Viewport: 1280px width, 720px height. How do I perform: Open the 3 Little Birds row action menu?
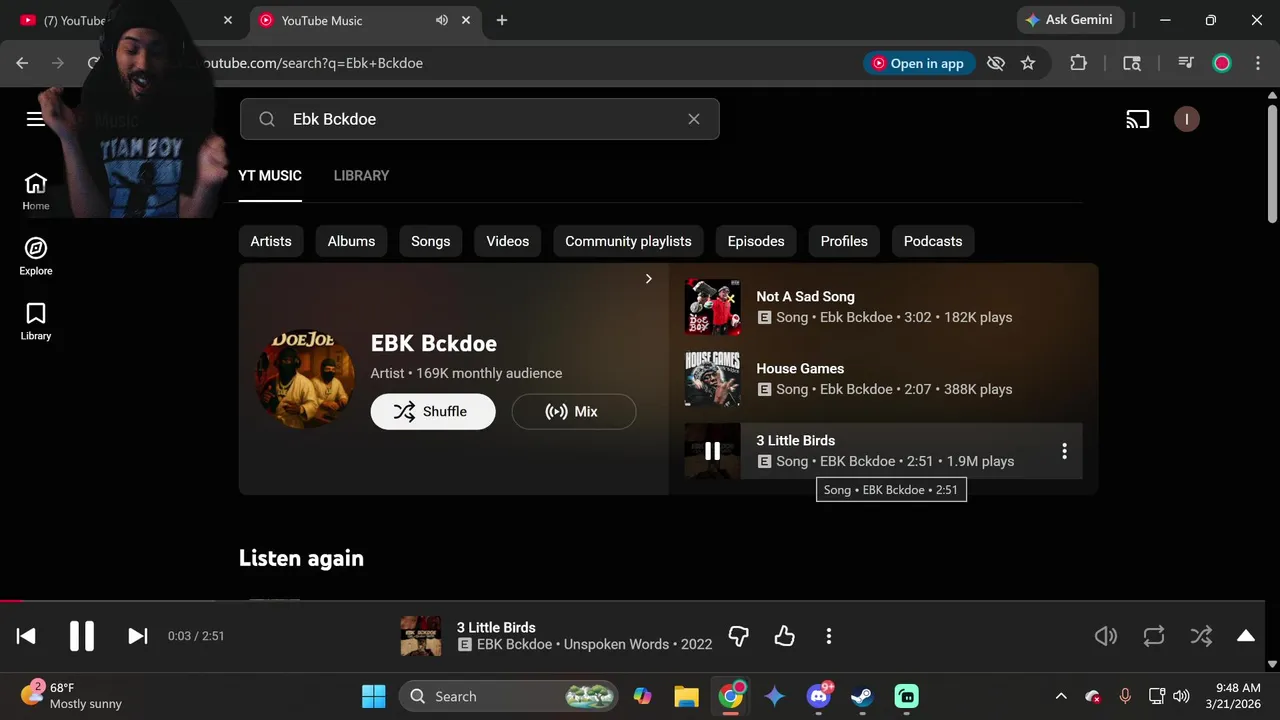1064,451
